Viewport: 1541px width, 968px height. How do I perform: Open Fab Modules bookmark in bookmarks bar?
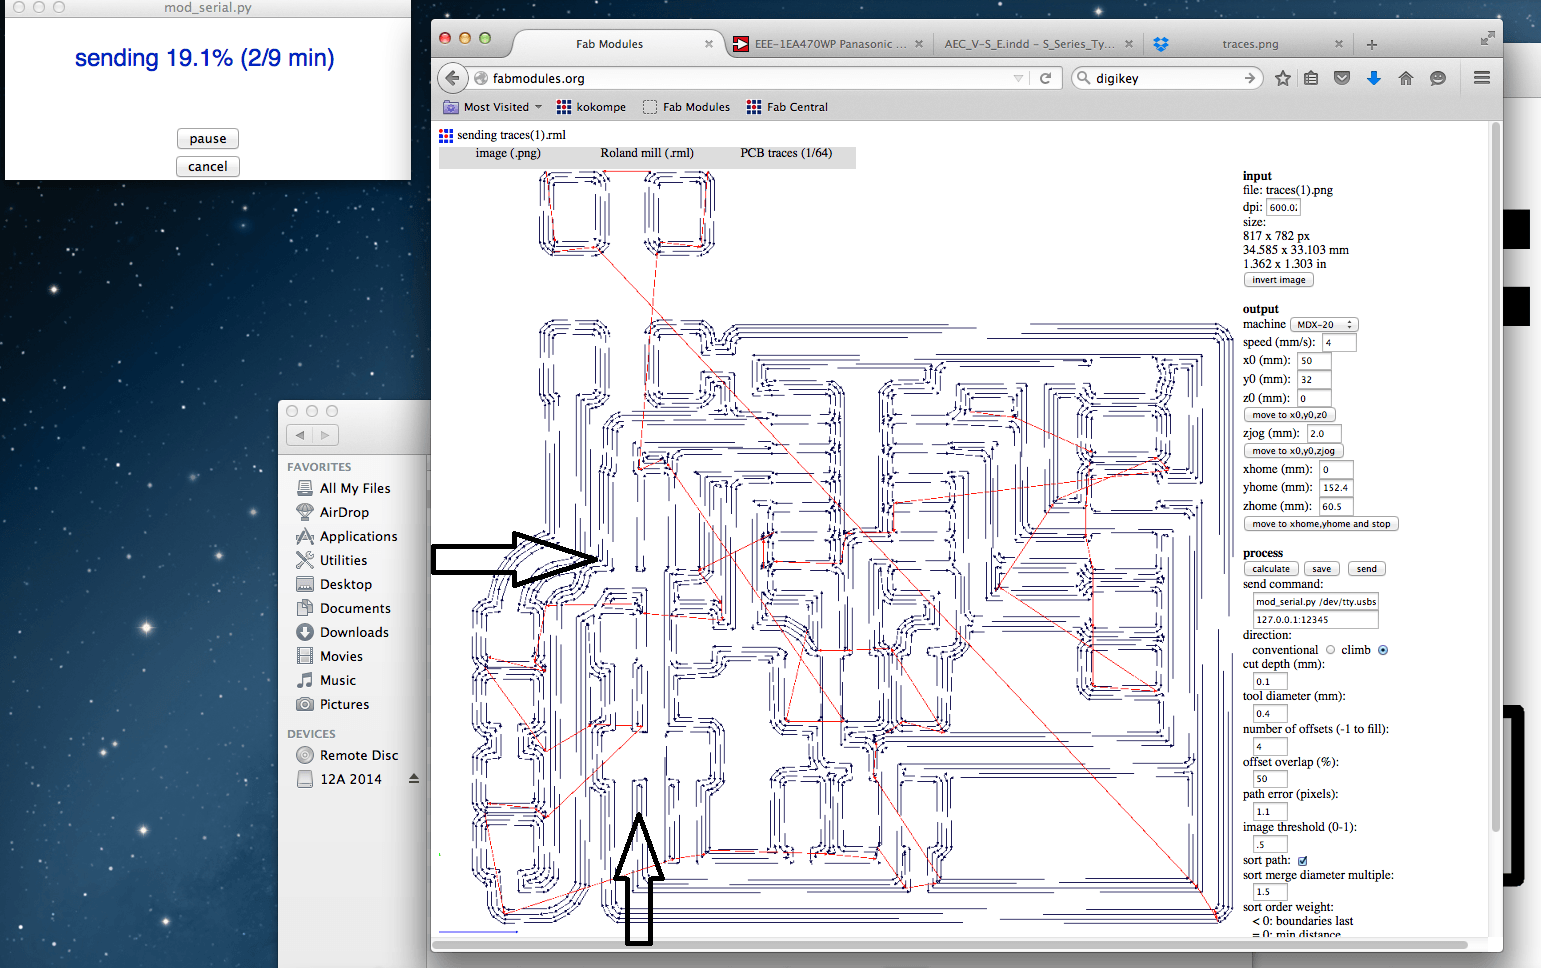pos(686,107)
